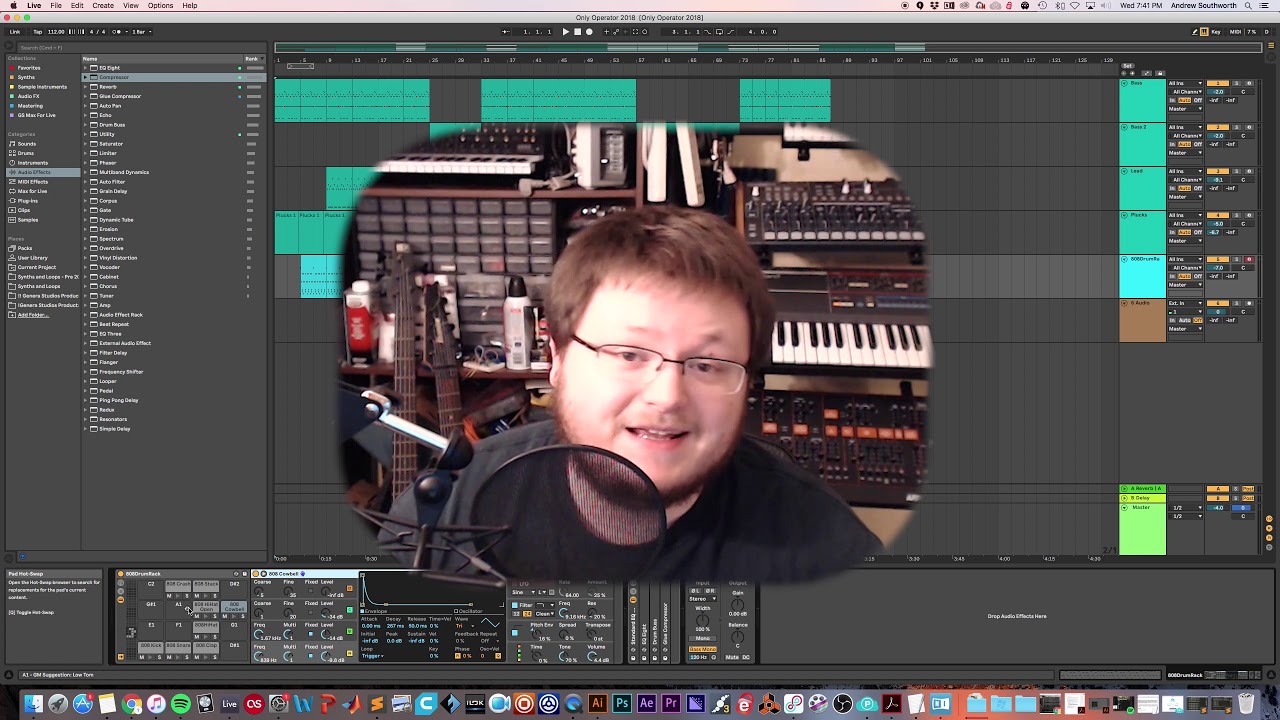
Task: Open Photoshop from the dock
Action: coord(622,704)
